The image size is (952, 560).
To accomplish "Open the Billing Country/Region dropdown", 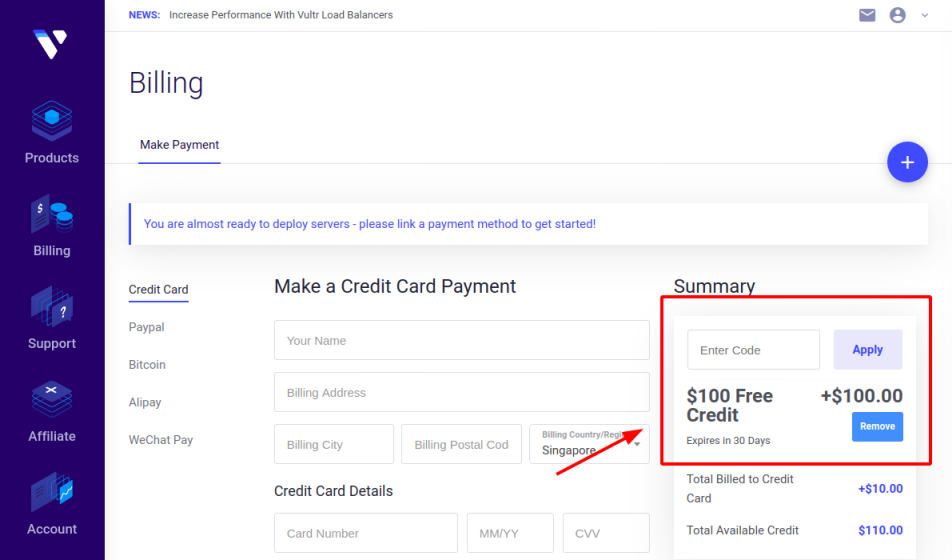I will [589, 444].
